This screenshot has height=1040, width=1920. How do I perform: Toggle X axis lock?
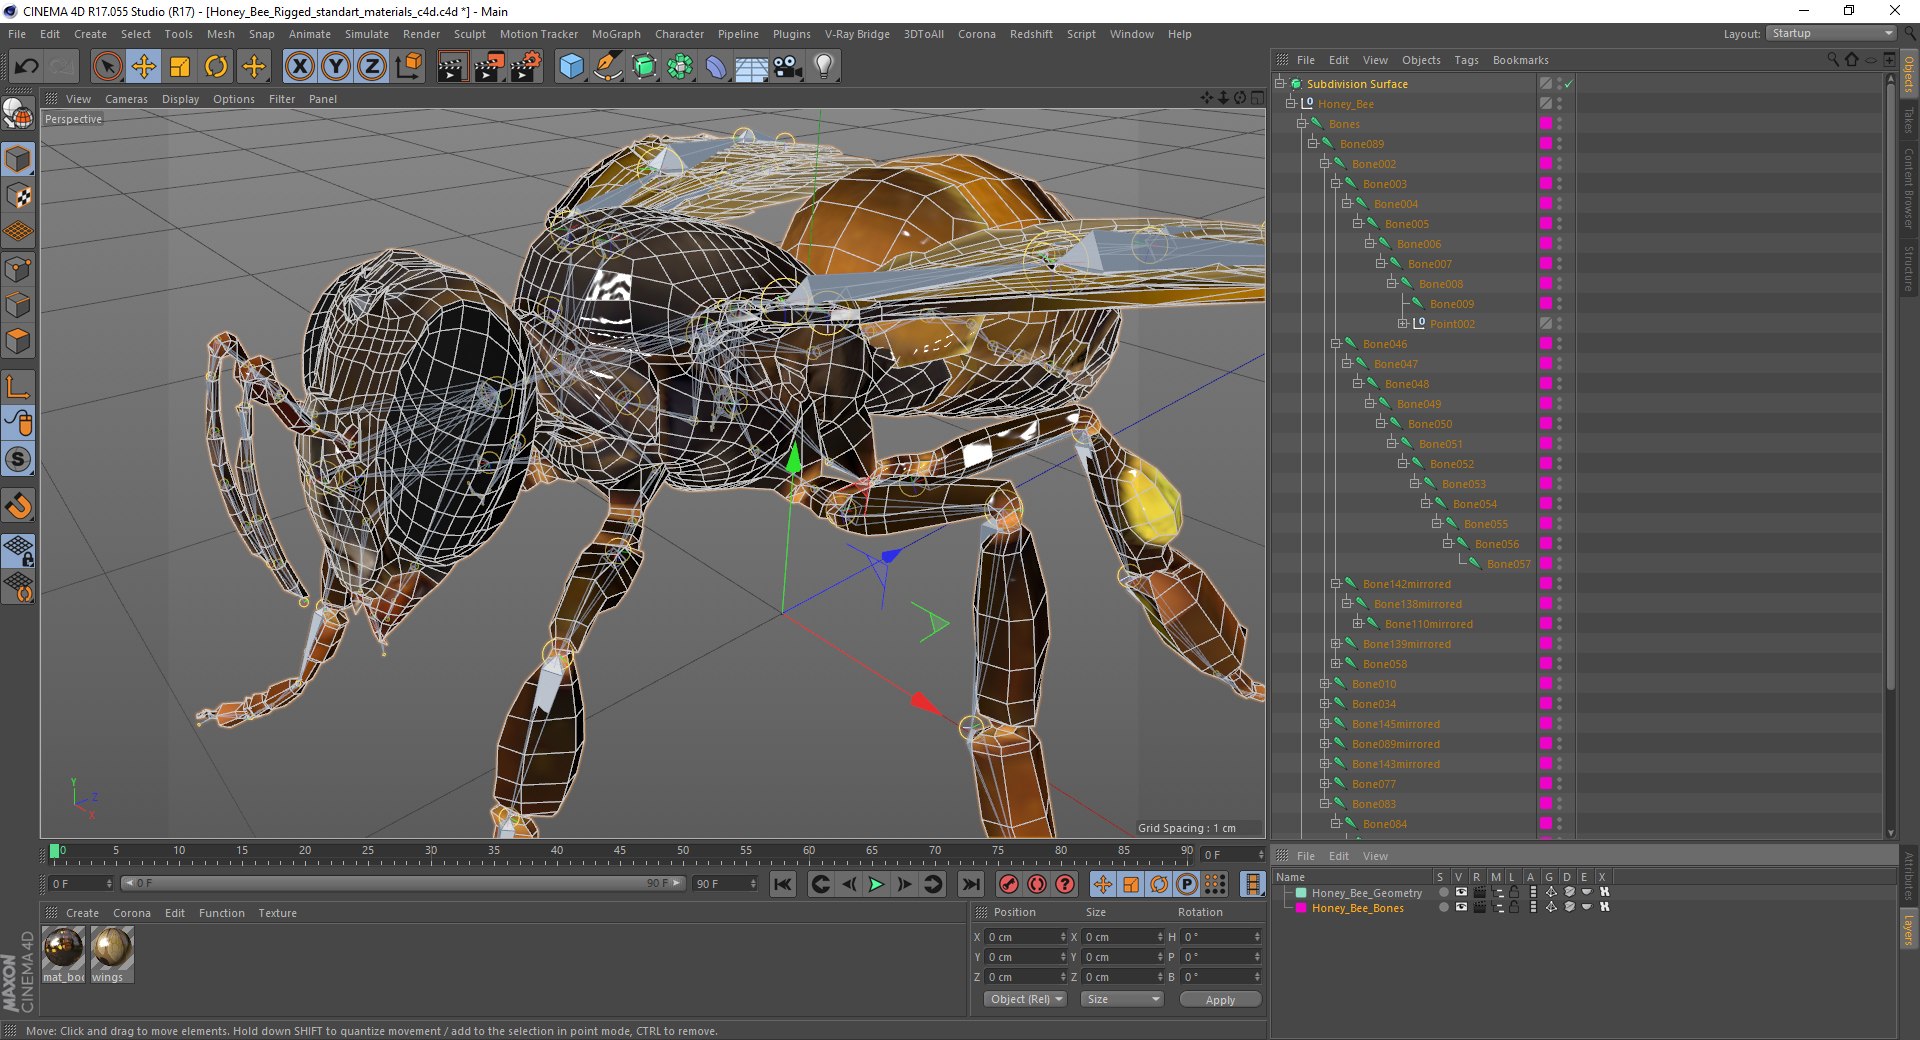[x=299, y=67]
